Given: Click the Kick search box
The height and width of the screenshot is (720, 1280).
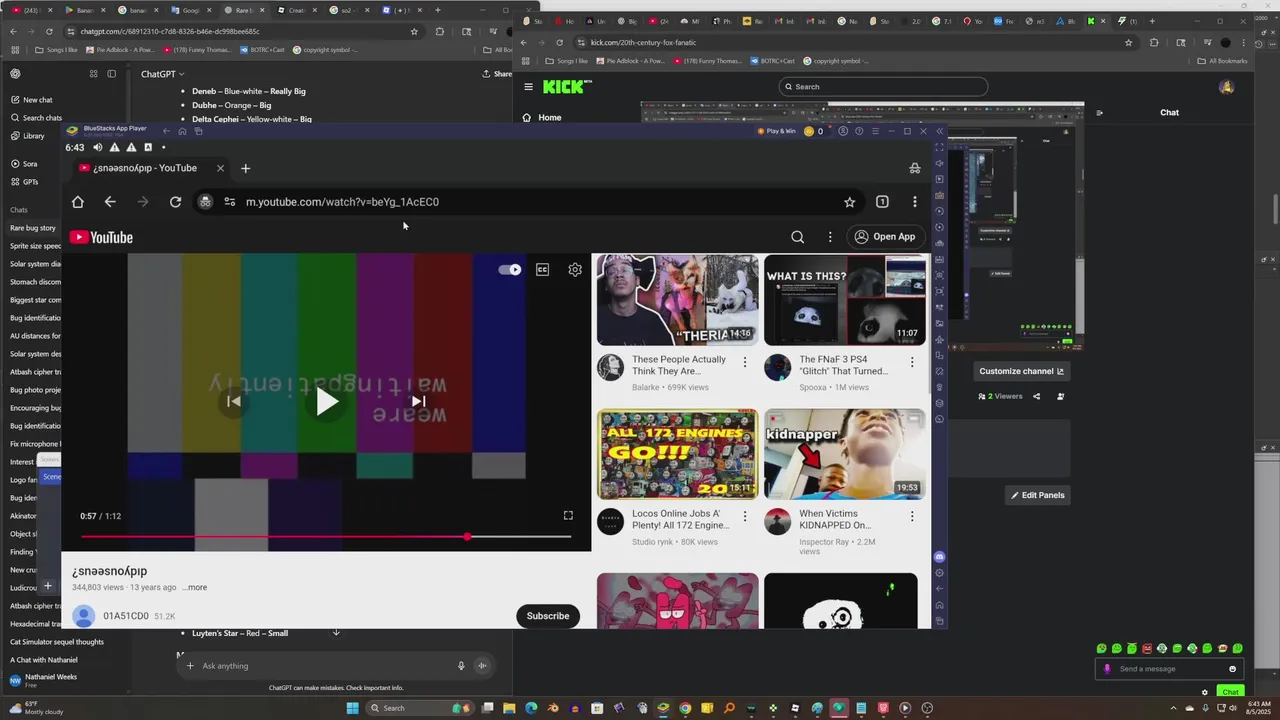Looking at the screenshot, I should click(883, 87).
